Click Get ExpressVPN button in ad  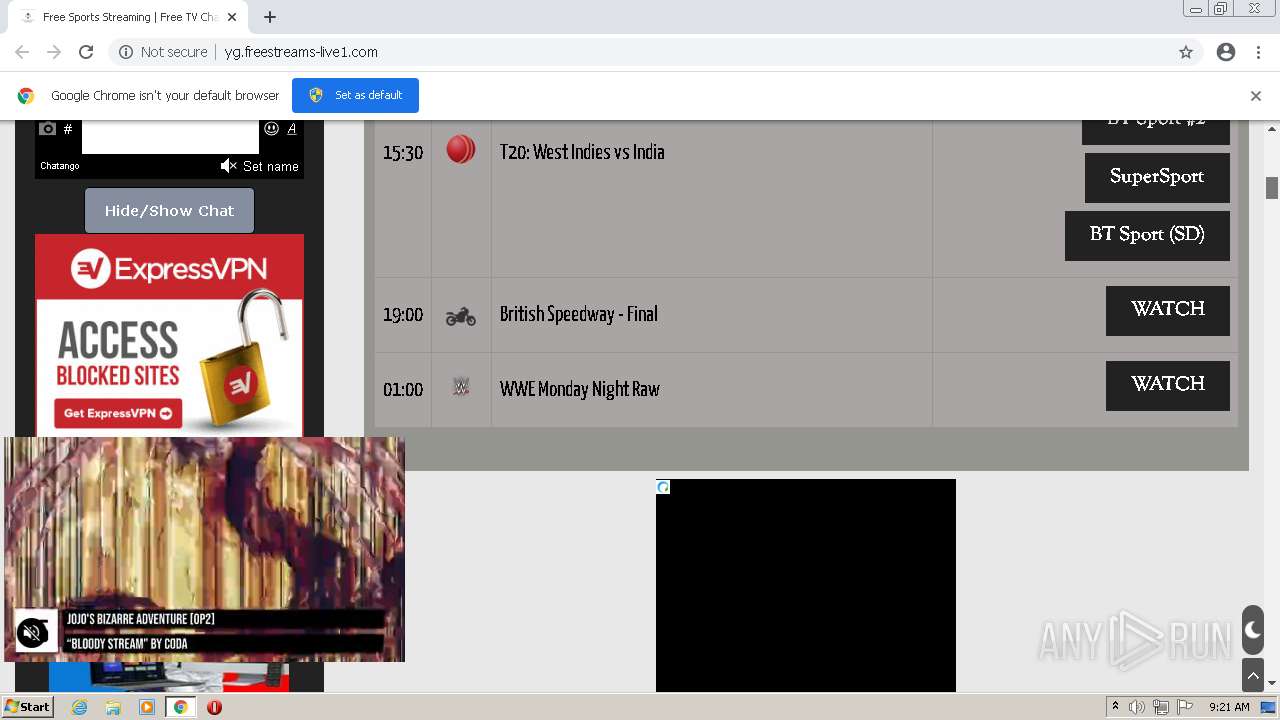tap(118, 413)
